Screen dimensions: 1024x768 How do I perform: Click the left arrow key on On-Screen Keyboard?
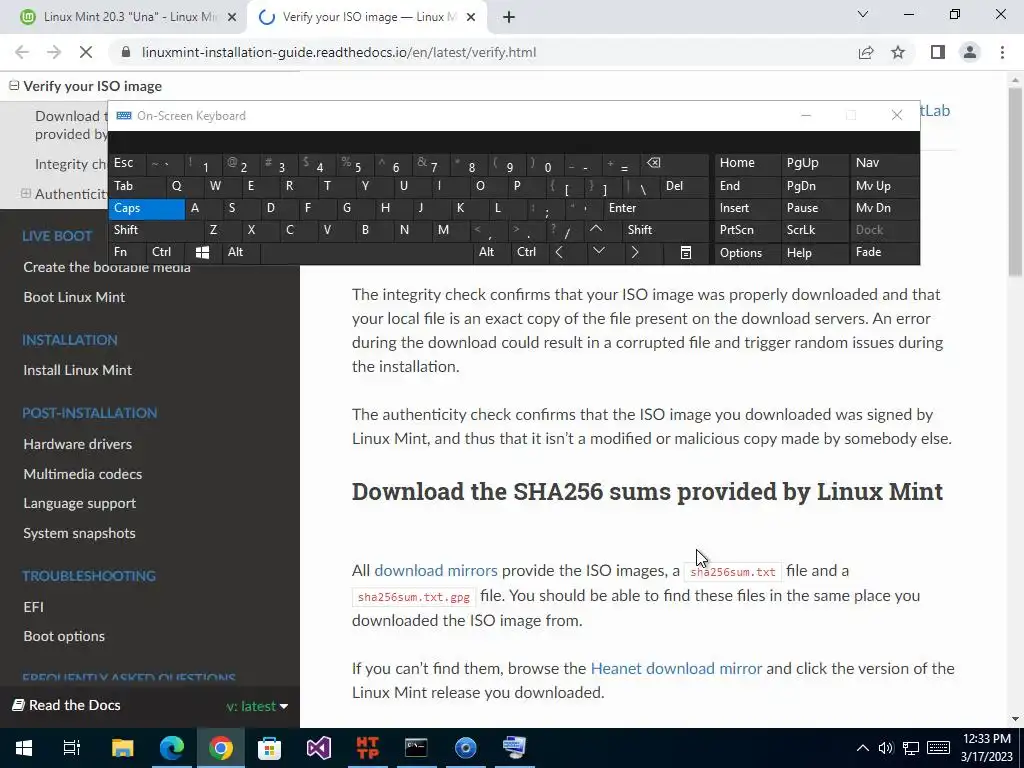click(x=560, y=252)
